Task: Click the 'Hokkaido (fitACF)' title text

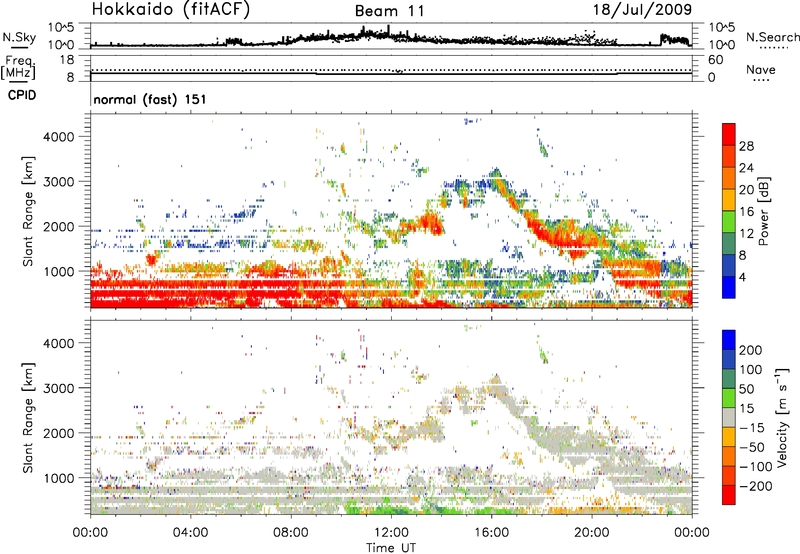Action: click(x=170, y=9)
